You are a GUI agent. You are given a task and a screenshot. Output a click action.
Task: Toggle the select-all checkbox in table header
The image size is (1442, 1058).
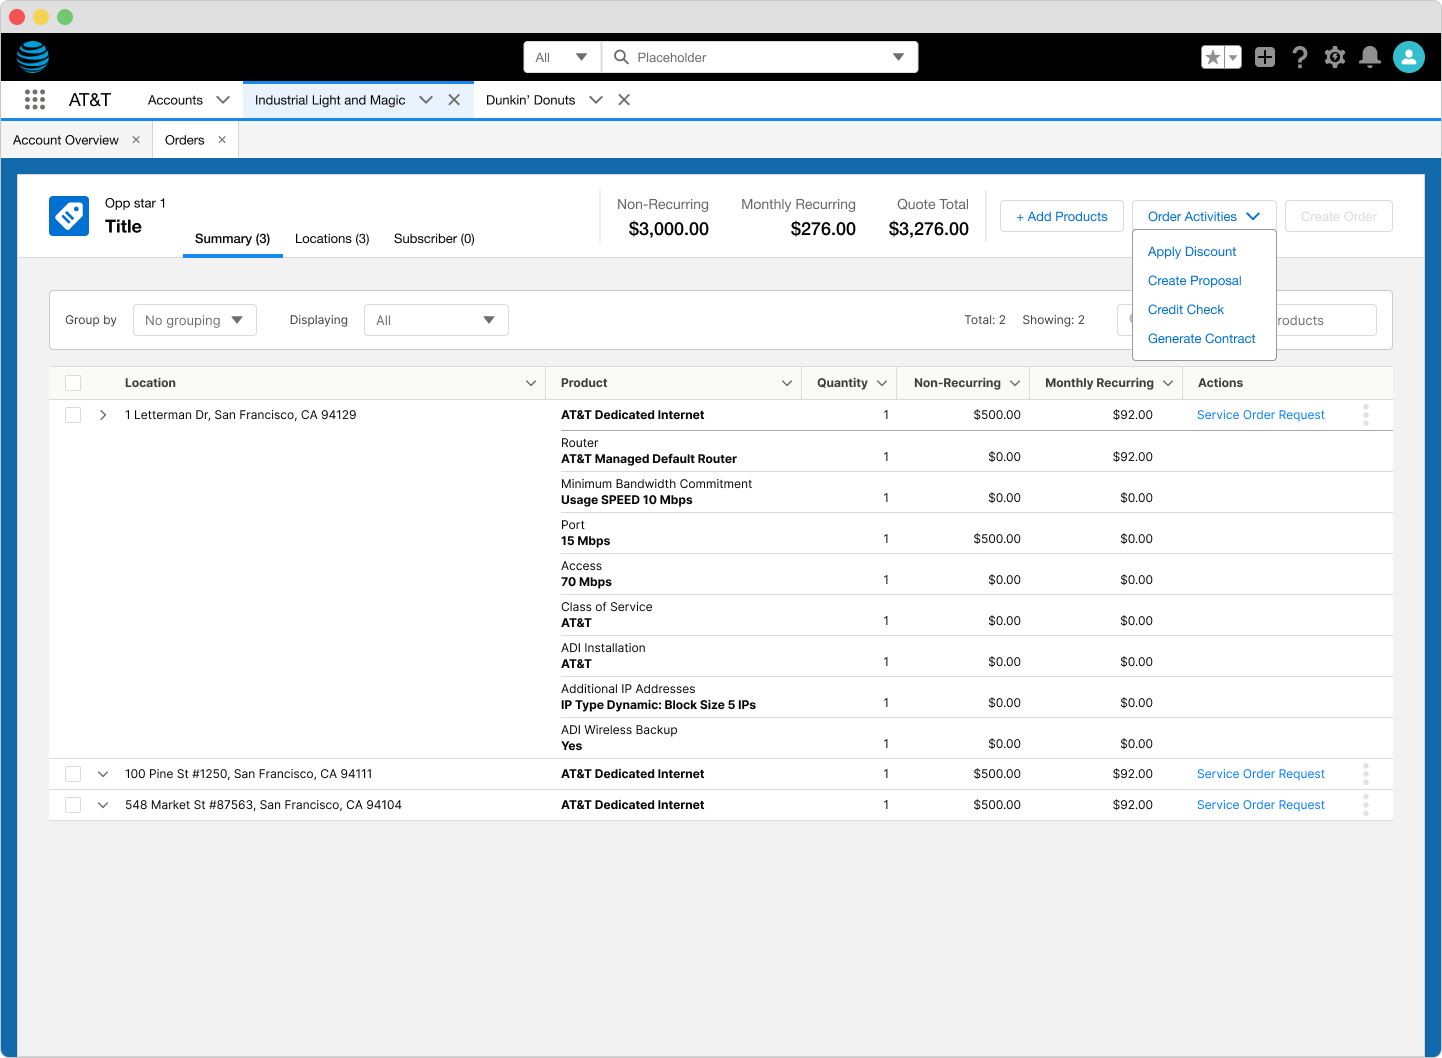tap(73, 383)
